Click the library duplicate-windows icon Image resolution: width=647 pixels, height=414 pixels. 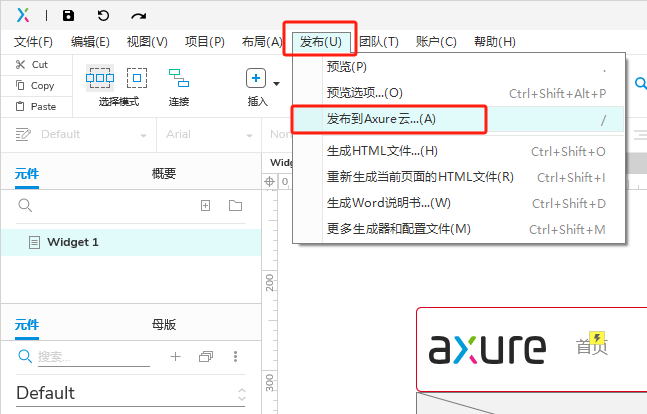(x=205, y=356)
